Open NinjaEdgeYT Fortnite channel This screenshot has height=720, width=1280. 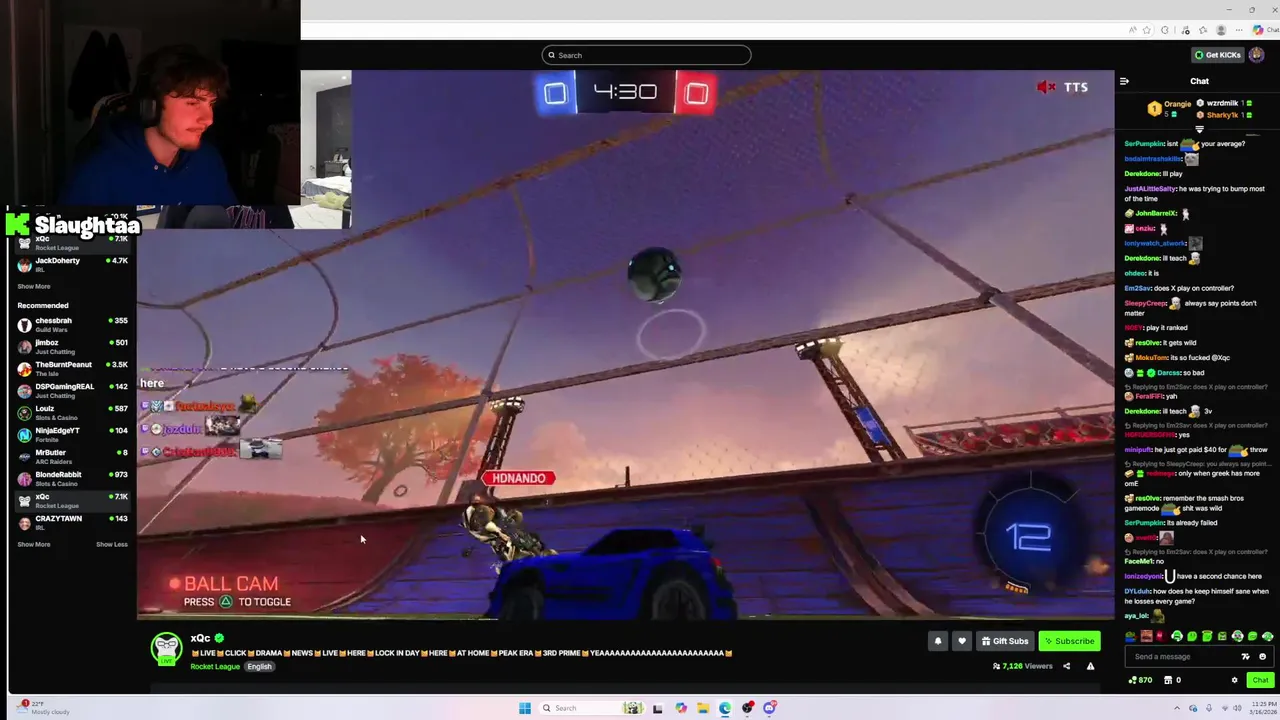pyautogui.click(x=72, y=434)
